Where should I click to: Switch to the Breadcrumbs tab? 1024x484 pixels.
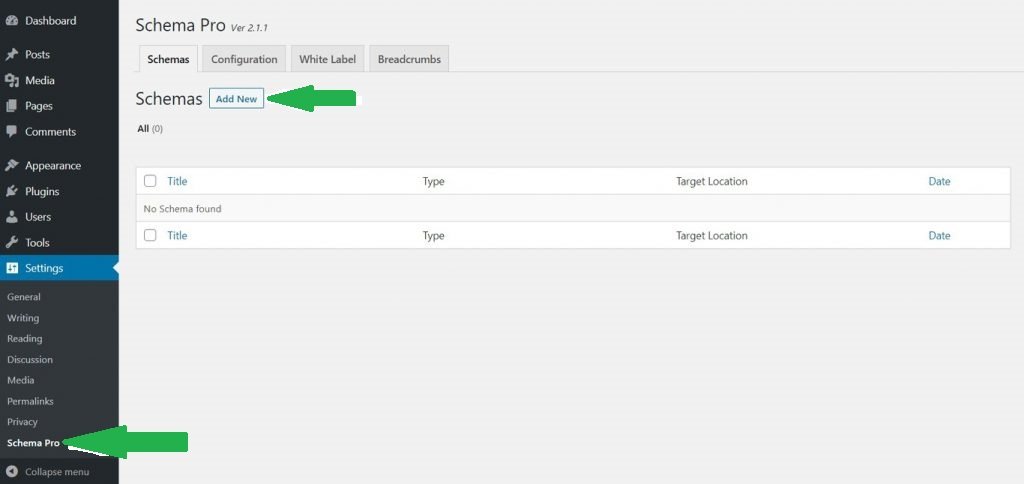(x=409, y=59)
